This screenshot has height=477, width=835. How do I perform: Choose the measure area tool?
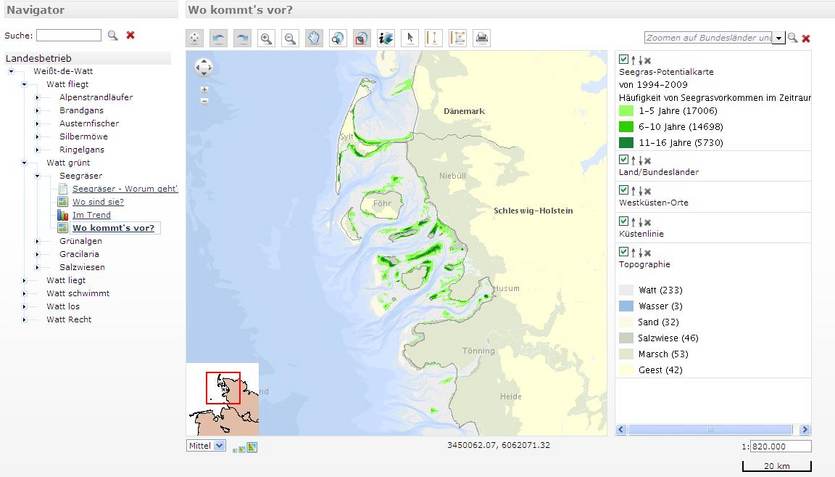[x=458, y=38]
